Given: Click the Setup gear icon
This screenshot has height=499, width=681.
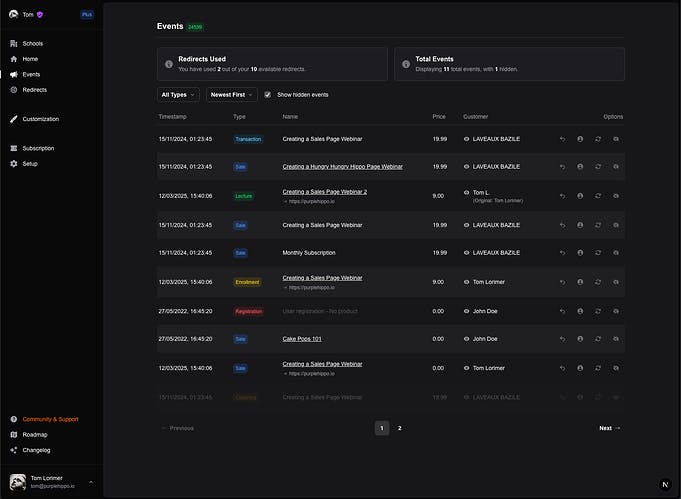Looking at the screenshot, I should coord(14,164).
